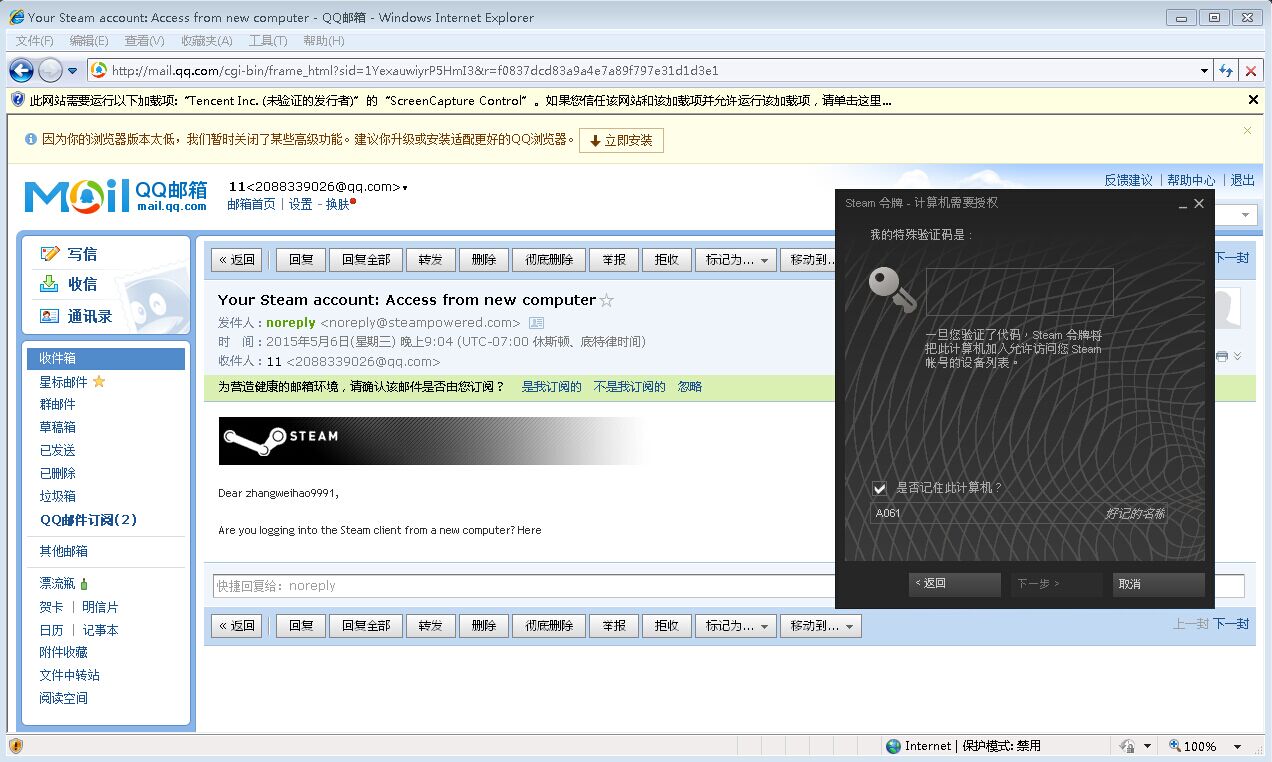Open the 标记为 dropdown
Viewport: 1272px width, 762px height.
point(735,259)
